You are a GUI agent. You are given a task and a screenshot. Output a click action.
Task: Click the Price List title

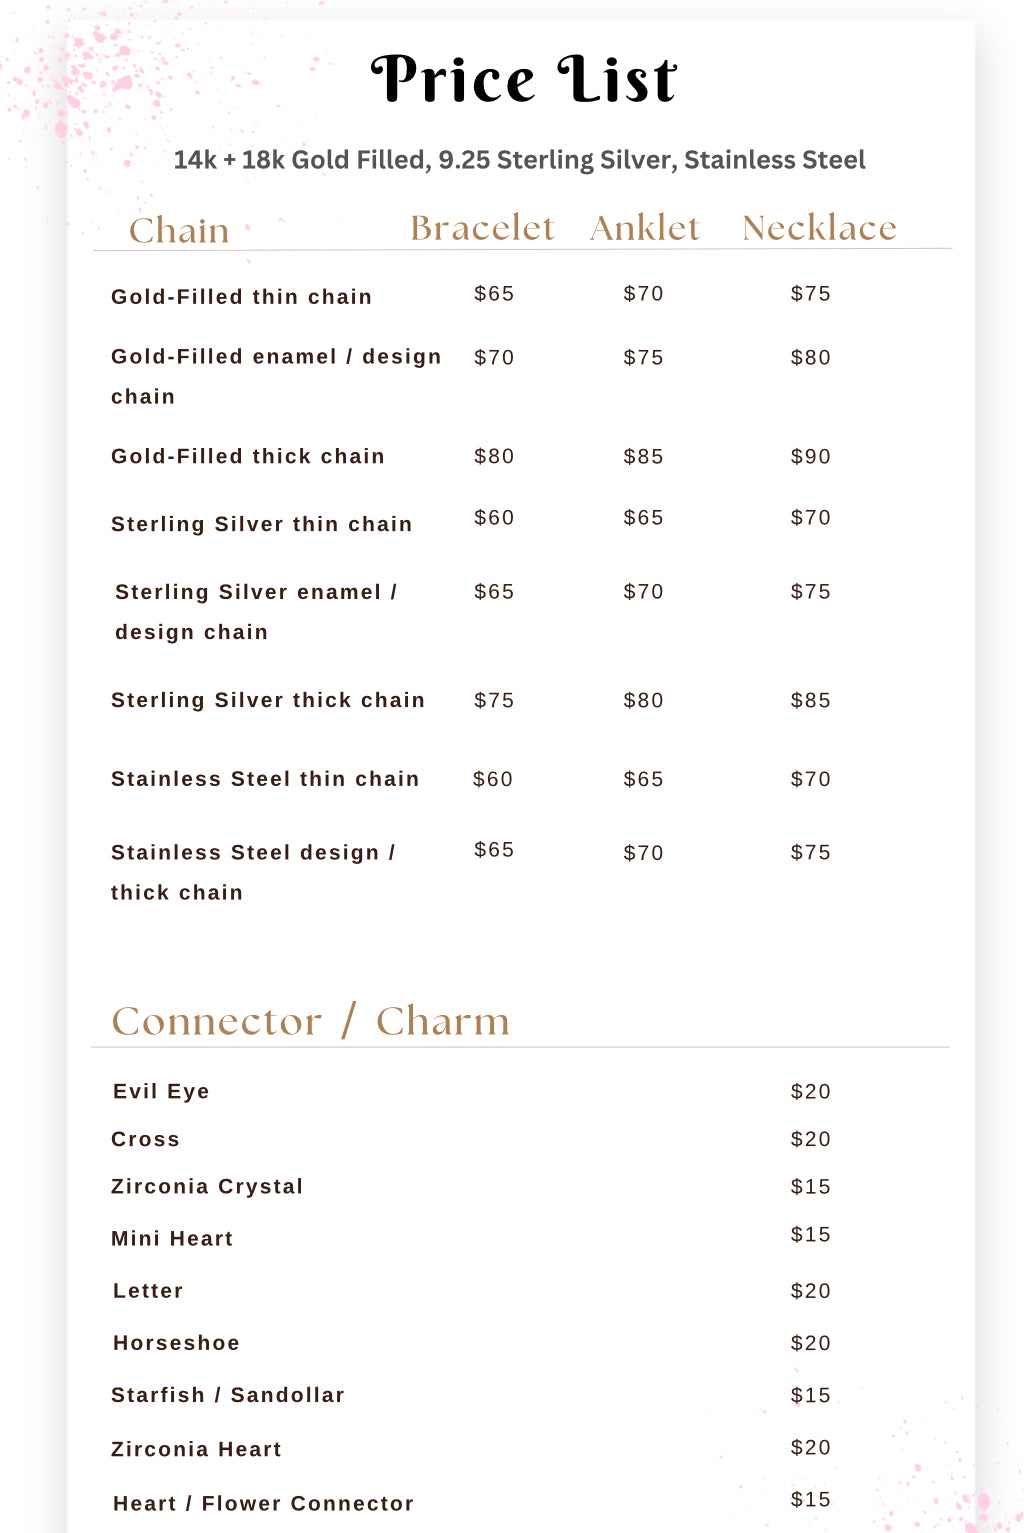click(x=523, y=80)
